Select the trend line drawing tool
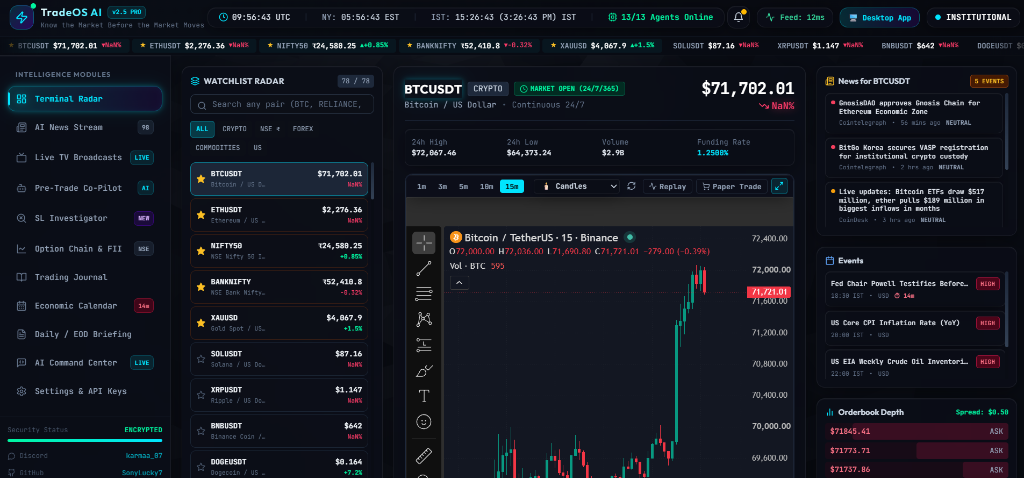1024x478 pixels. (x=424, y=268)
